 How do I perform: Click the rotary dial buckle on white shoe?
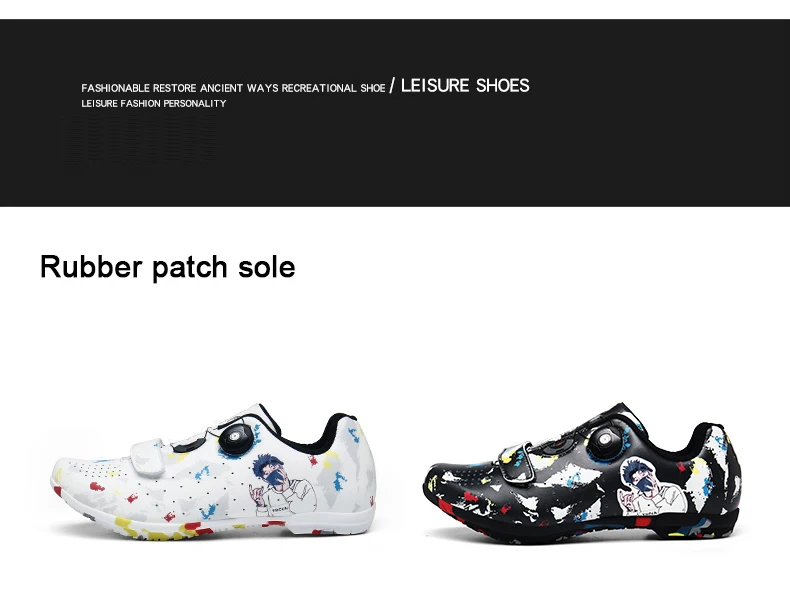[x=235, y=437]
